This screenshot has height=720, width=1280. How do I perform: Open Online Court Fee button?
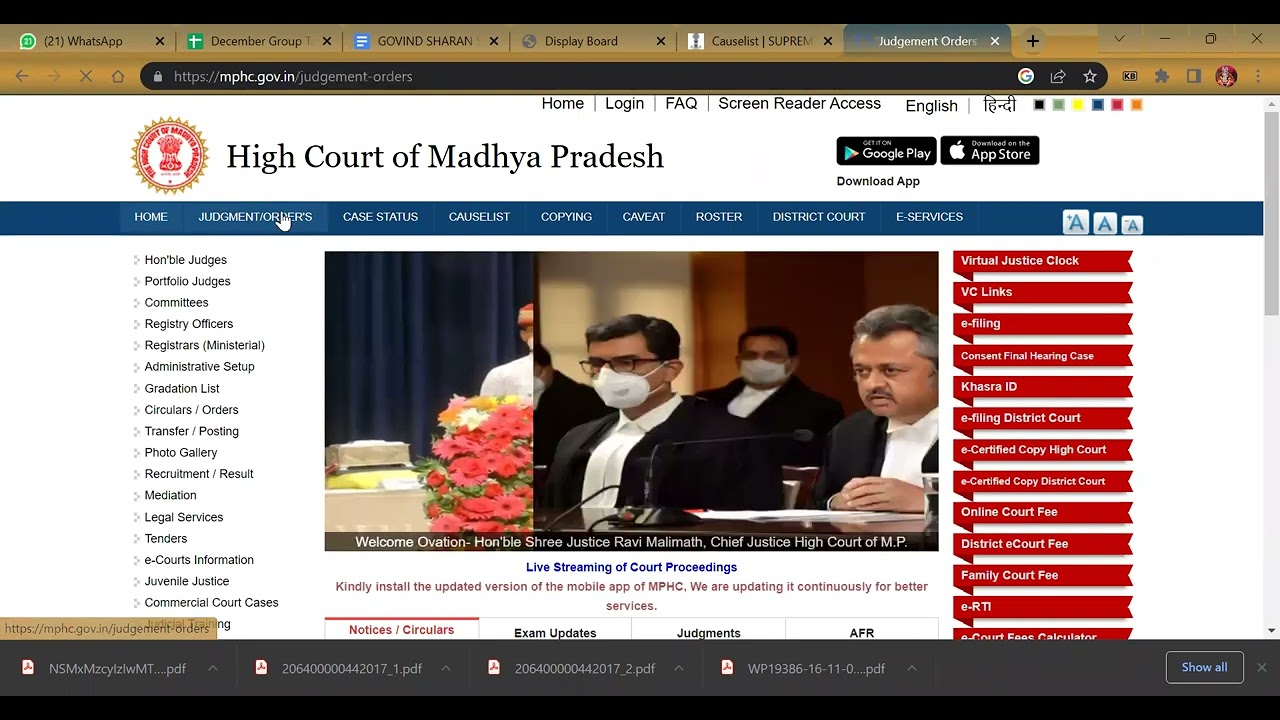tap(1042, 512)
